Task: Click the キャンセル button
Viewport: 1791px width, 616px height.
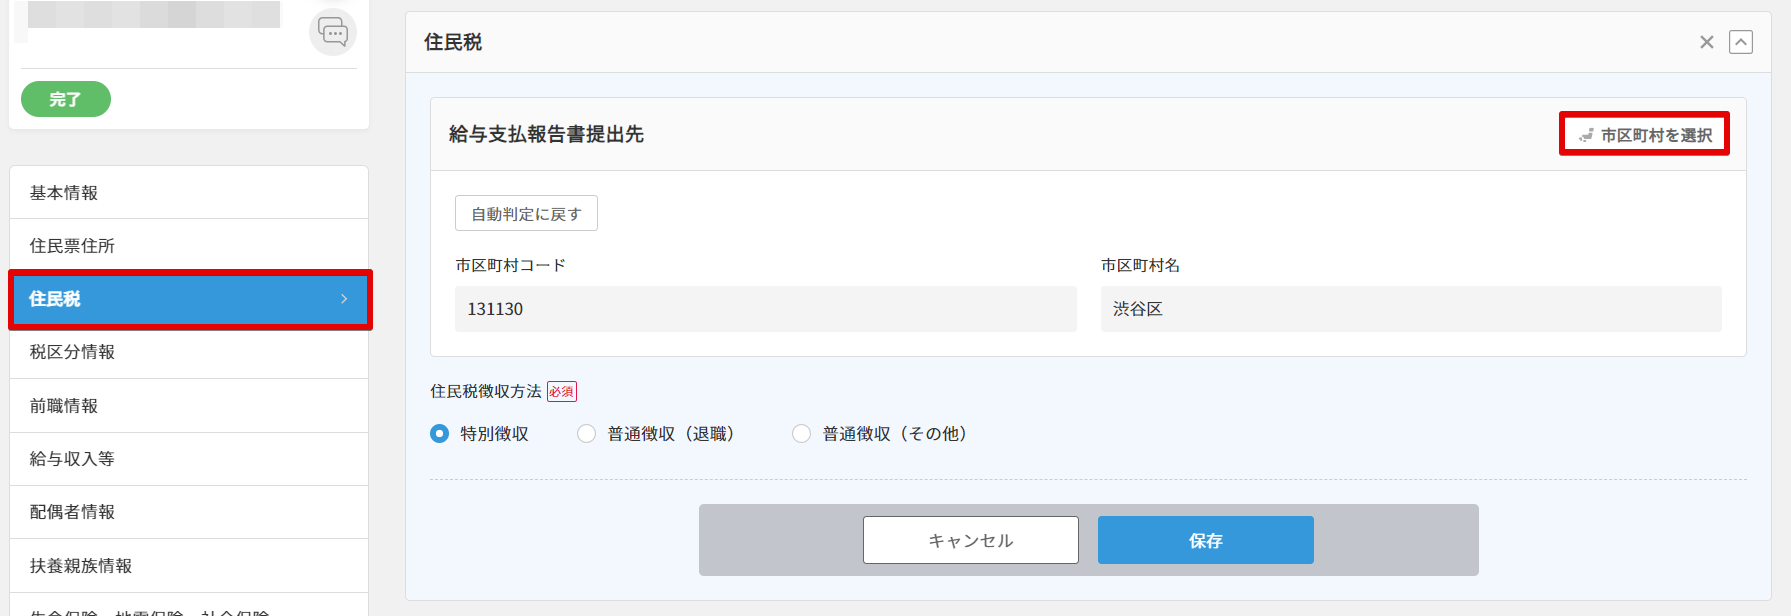Action: click(970, 540)
